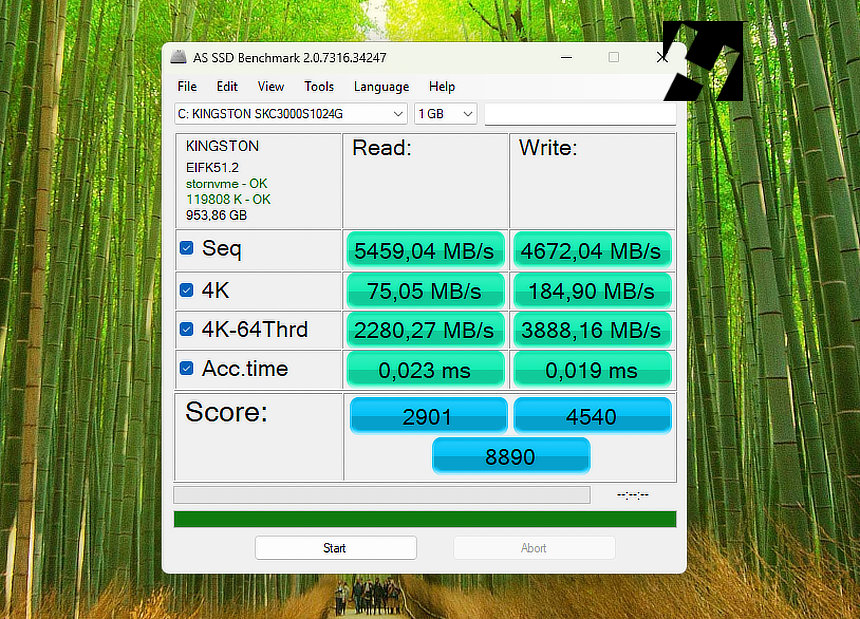Viewport: 860px width, 619px height.
Task: Click the AS SSD Benchmark title bar icon
Action: click(177, 58)
